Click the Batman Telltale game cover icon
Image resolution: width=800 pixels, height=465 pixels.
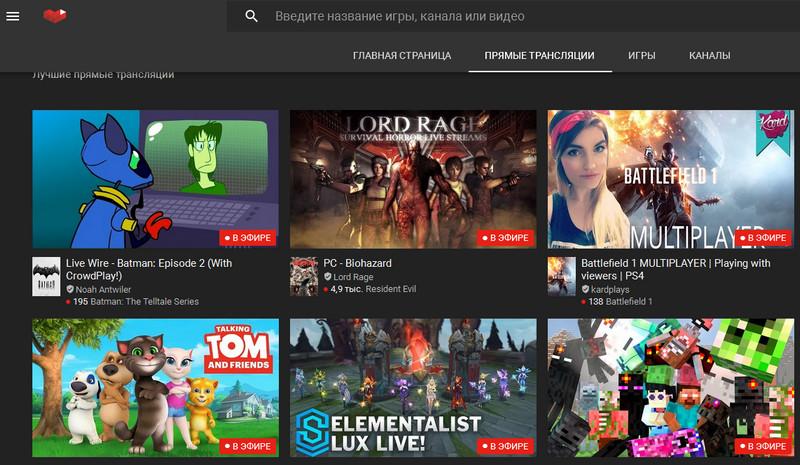pyautogui.click(x=46, y=277)
